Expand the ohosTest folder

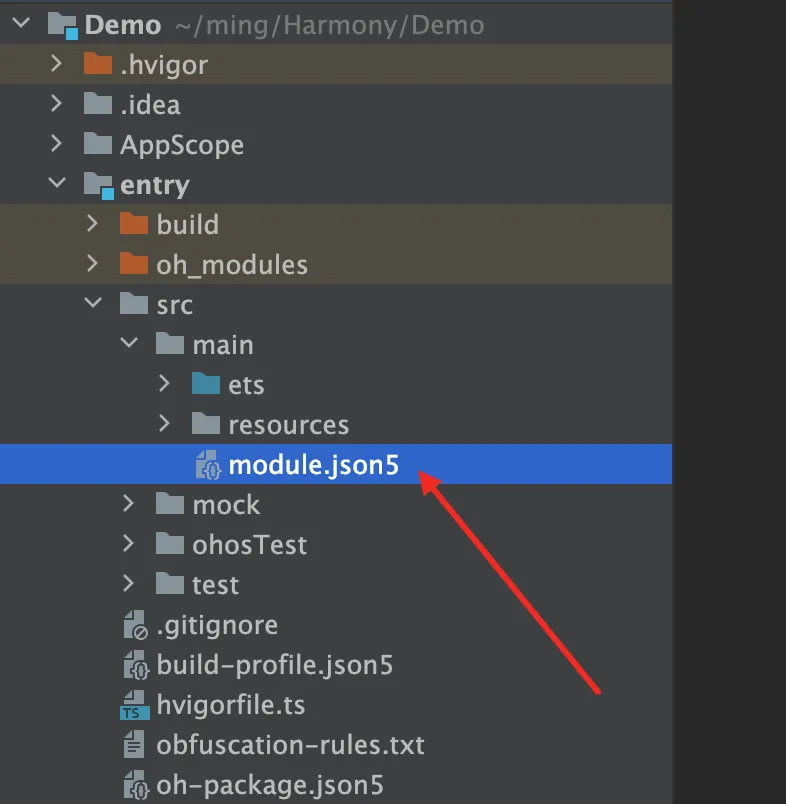pyautogui.click(x=128, y=544)
